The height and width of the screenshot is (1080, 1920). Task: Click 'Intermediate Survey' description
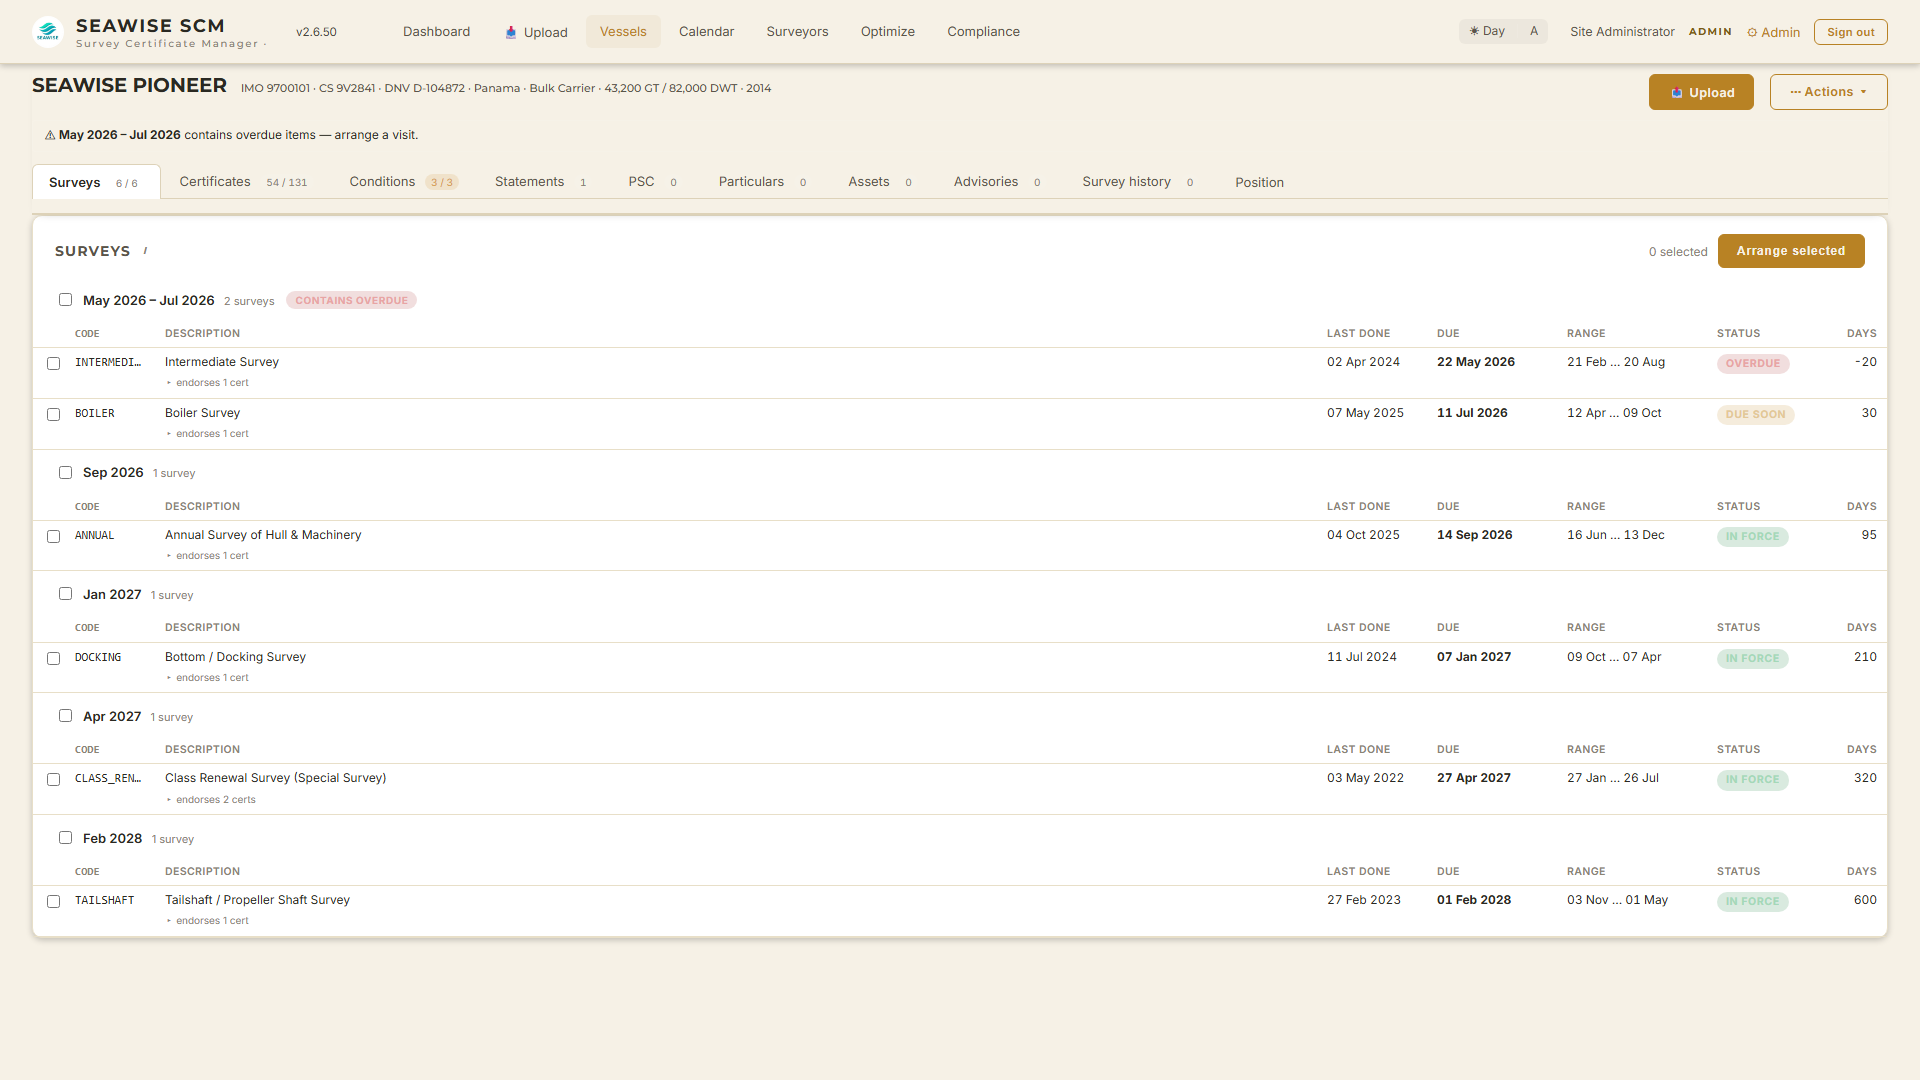[222, 362]
